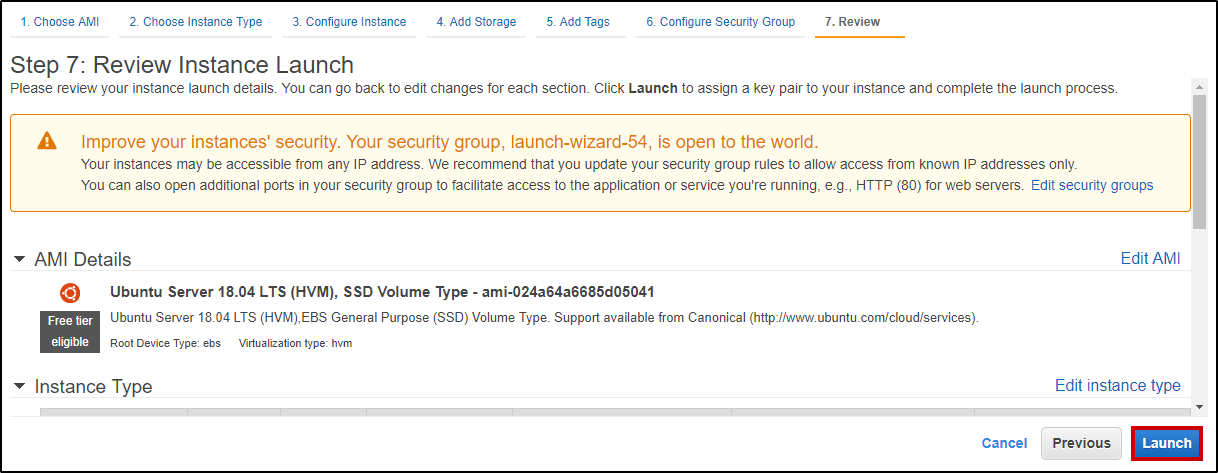The image size is (1218, 473).
Task: Click the yellow warning triangle icon
Action: click(x=47, y=141)
